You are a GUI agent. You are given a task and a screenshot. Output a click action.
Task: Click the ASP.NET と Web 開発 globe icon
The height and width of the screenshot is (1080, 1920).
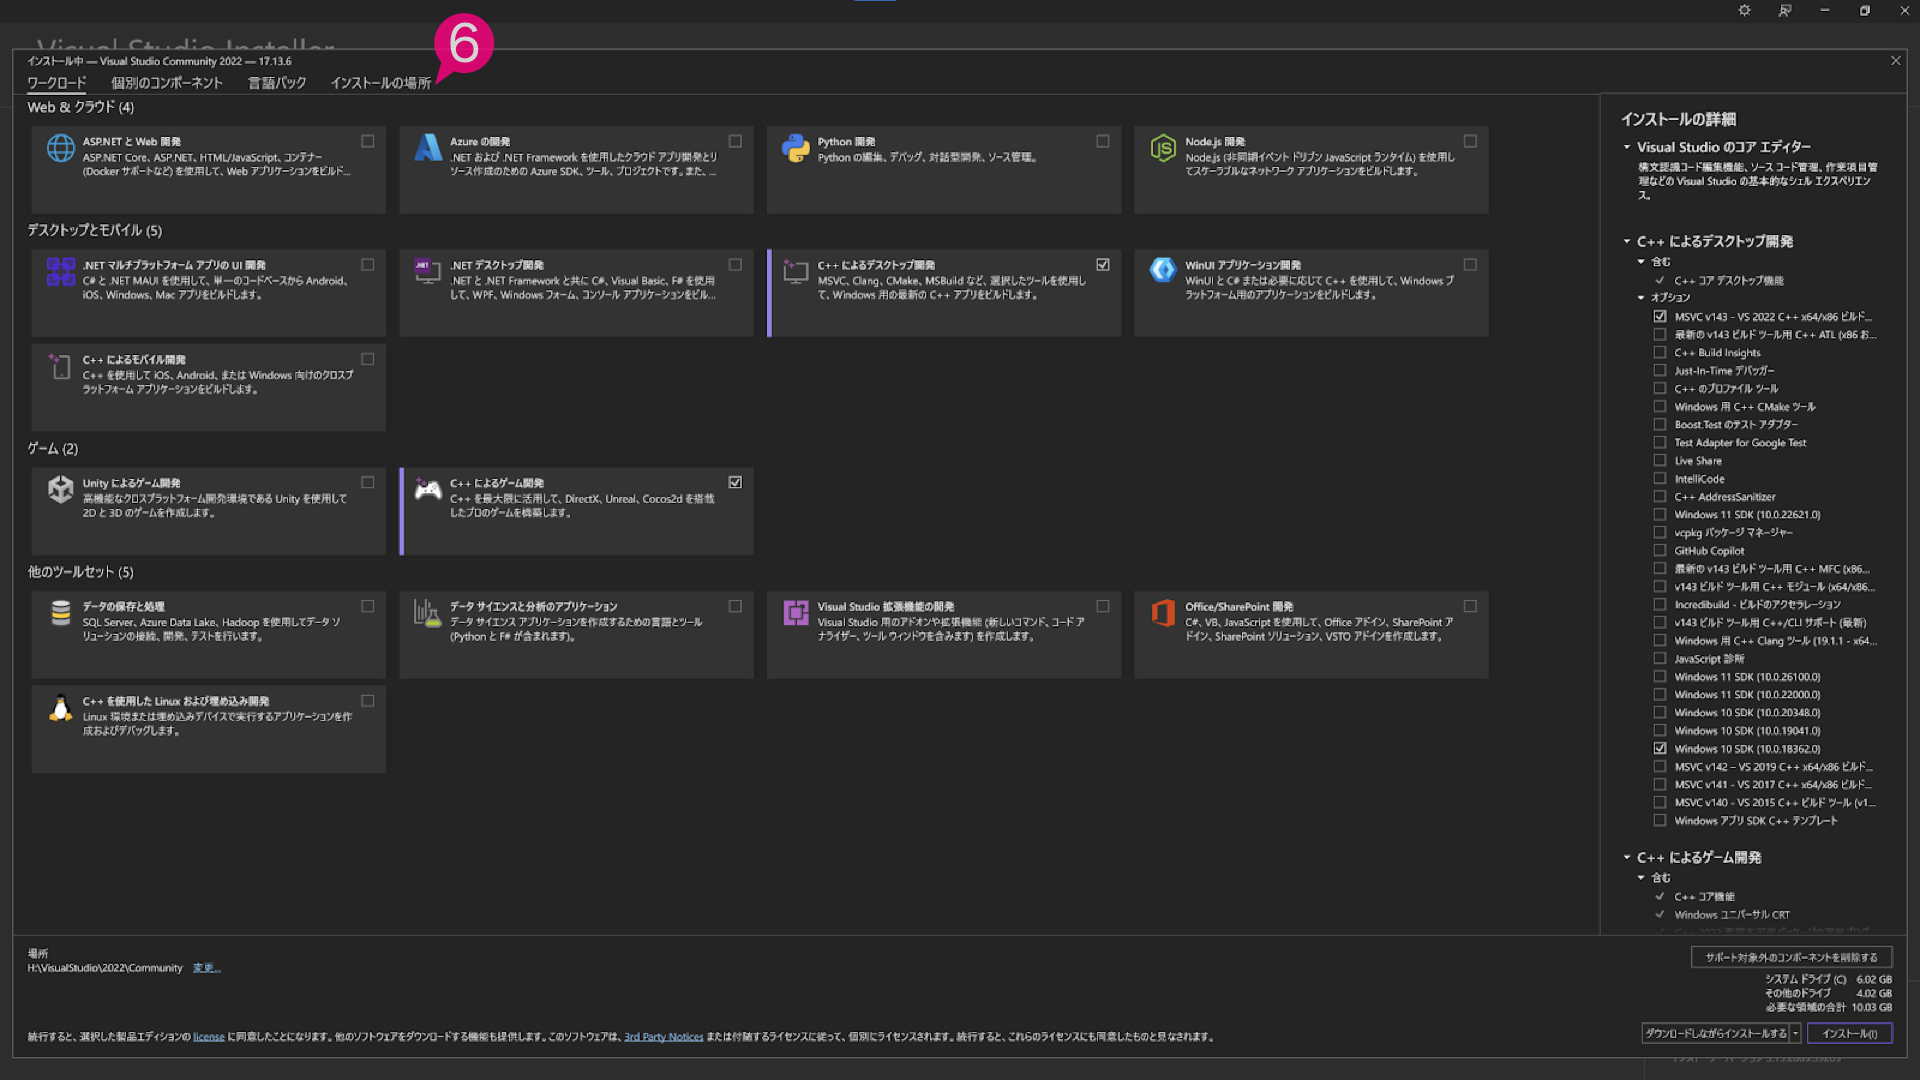click(x=60, y=148)
